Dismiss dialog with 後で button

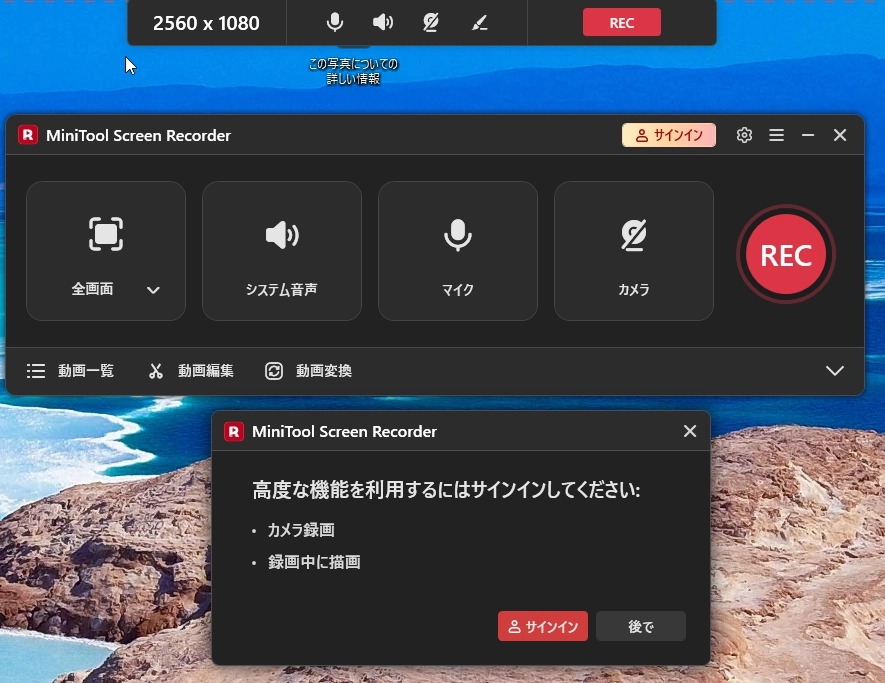641,627
